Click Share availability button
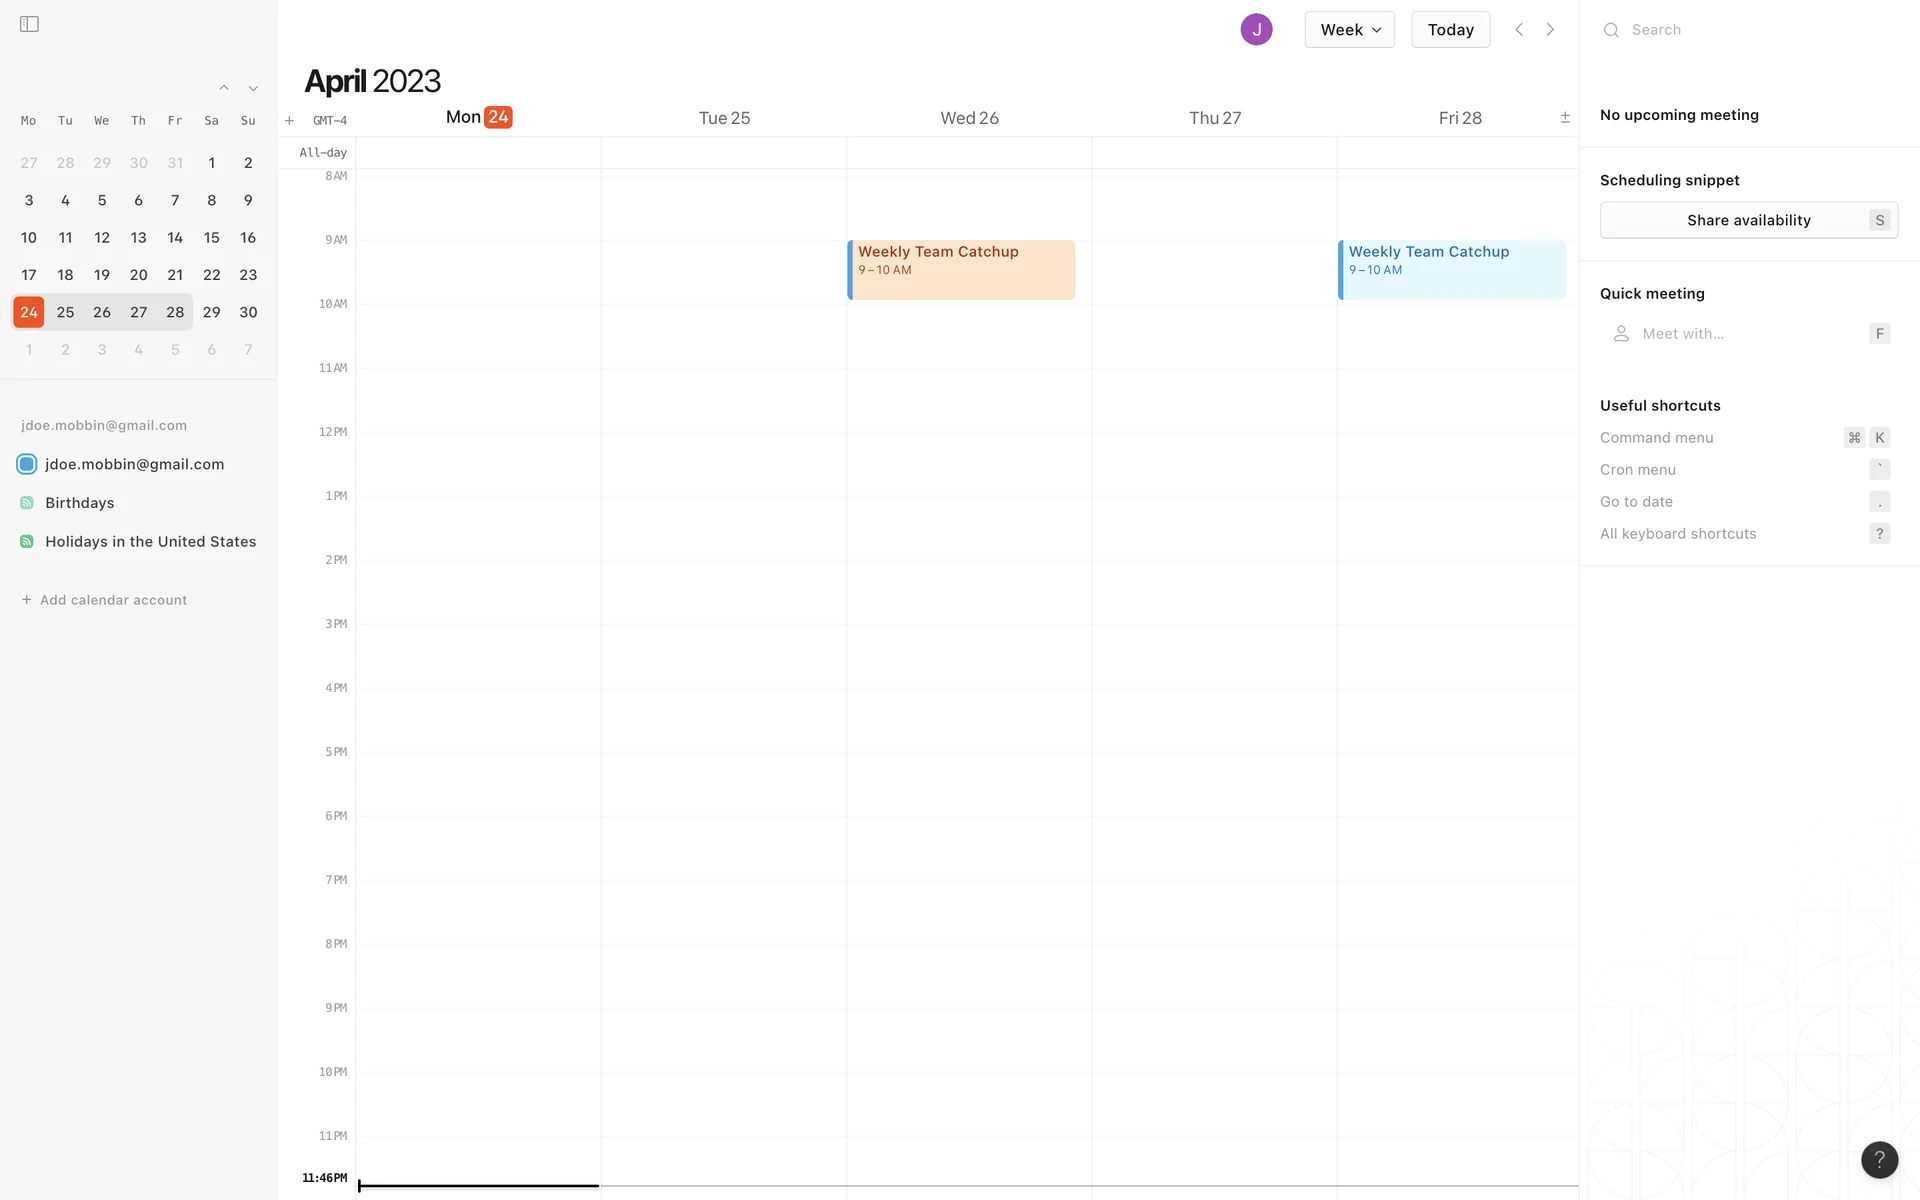Viewport: 1920px width, 1200px height. 1748,220
